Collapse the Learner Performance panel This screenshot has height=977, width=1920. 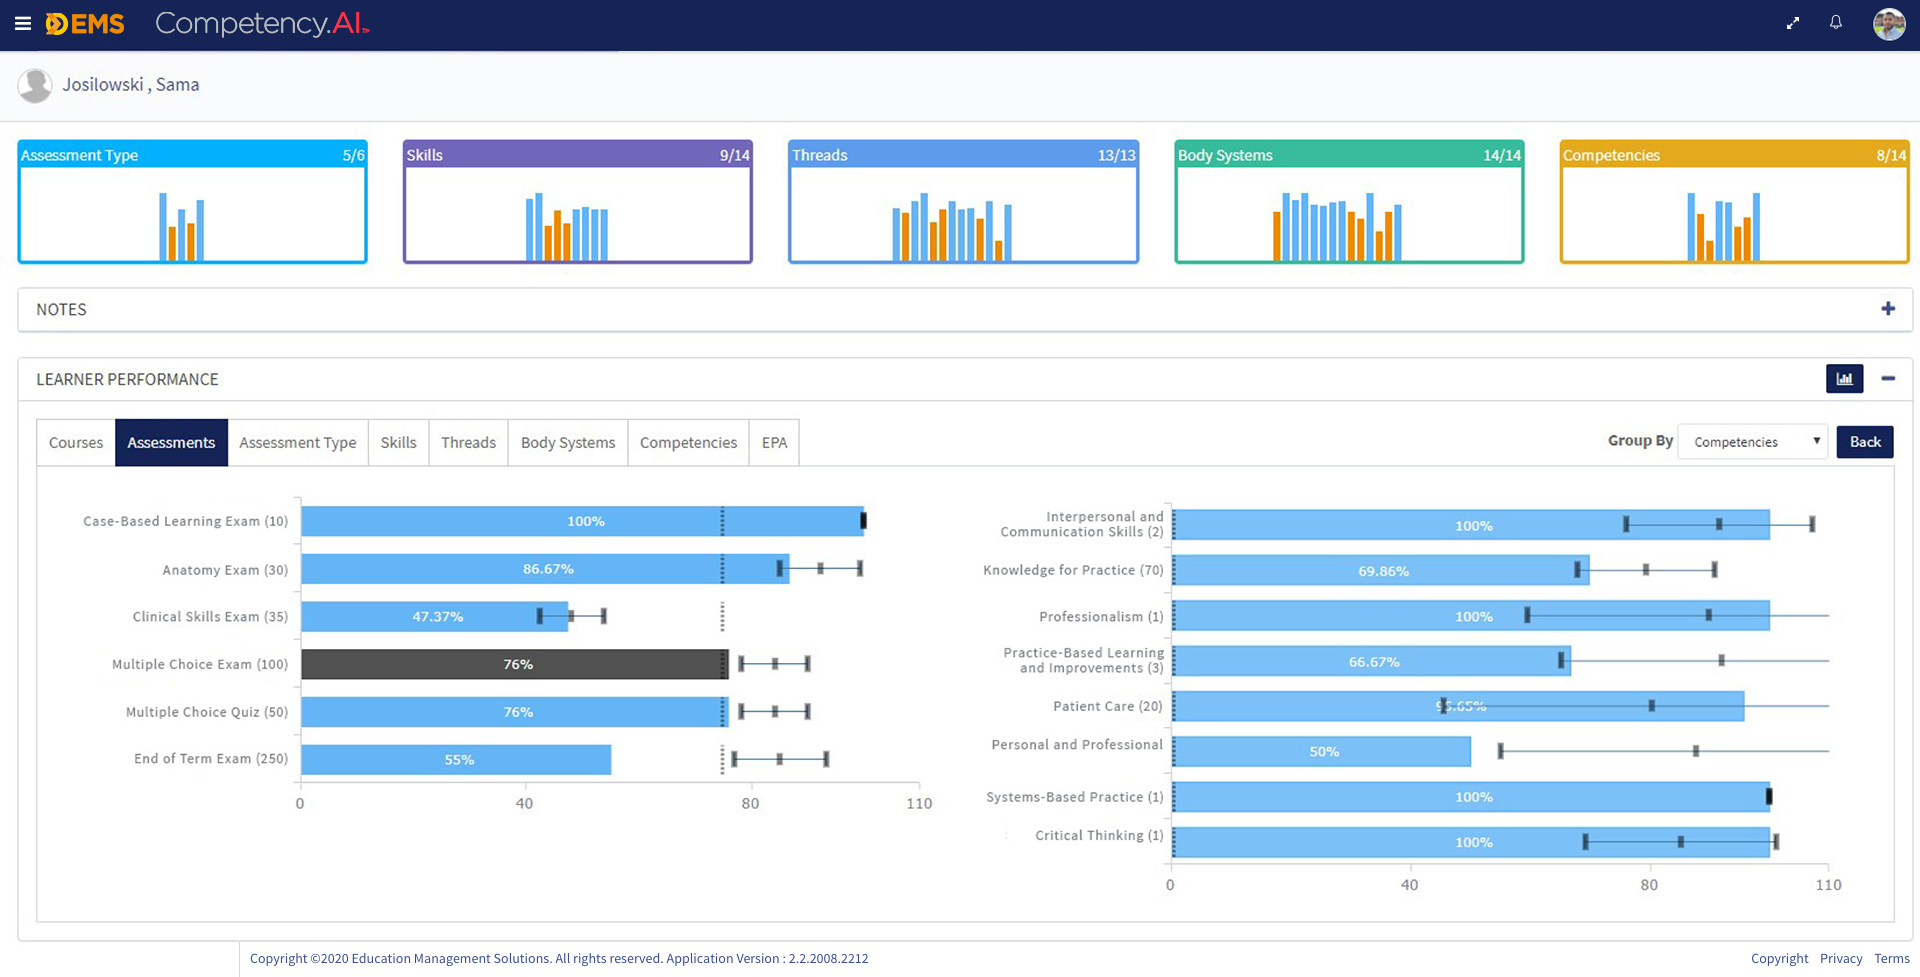1887,379
